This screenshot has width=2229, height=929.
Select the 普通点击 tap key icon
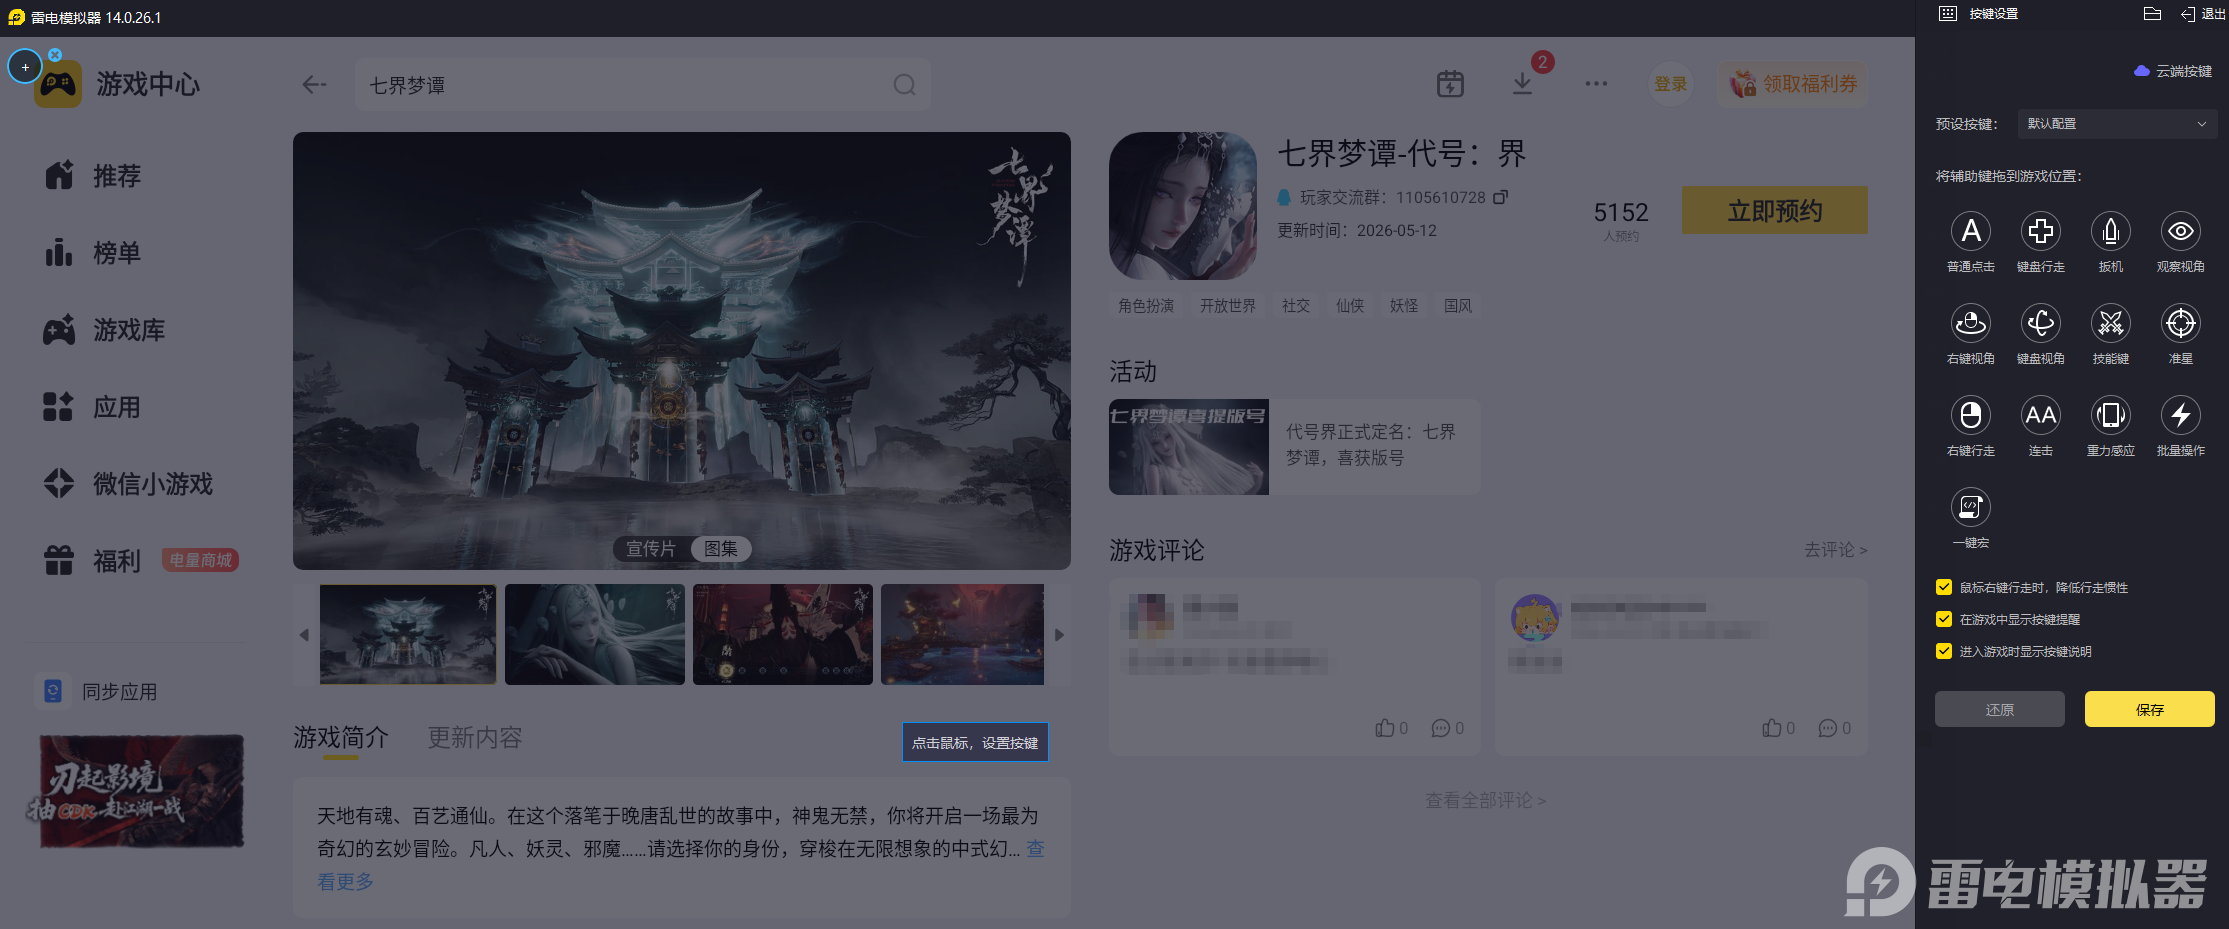pos(1970,231)
